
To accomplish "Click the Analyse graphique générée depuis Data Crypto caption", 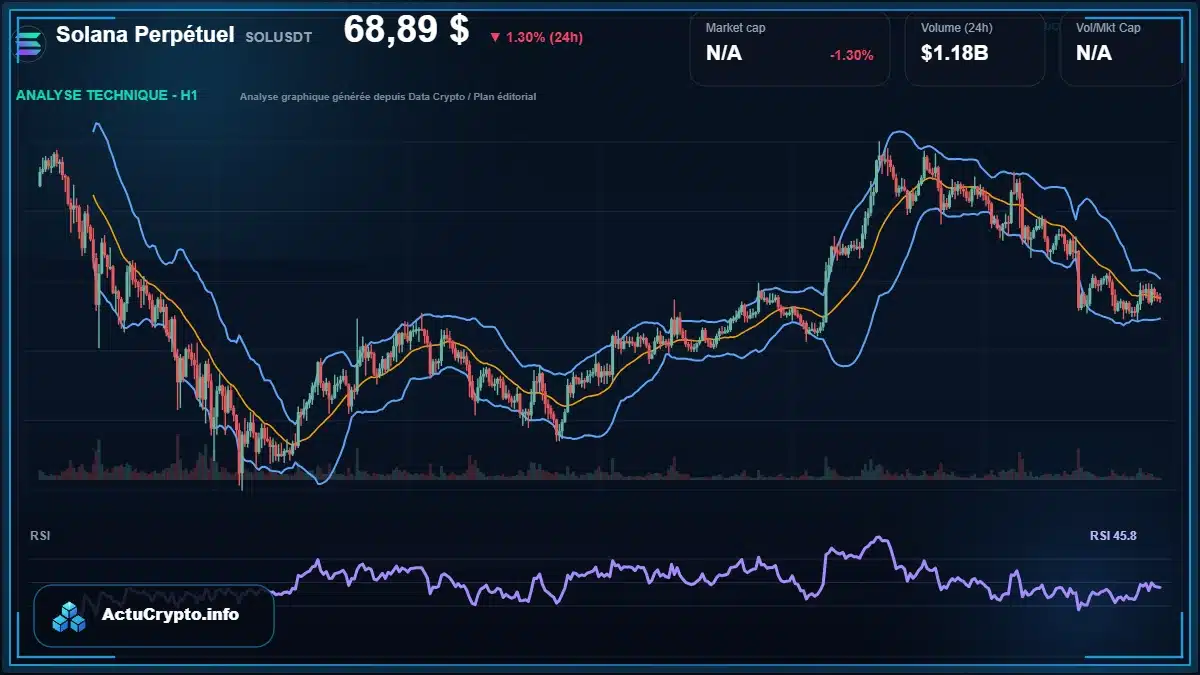I will 388,97.
